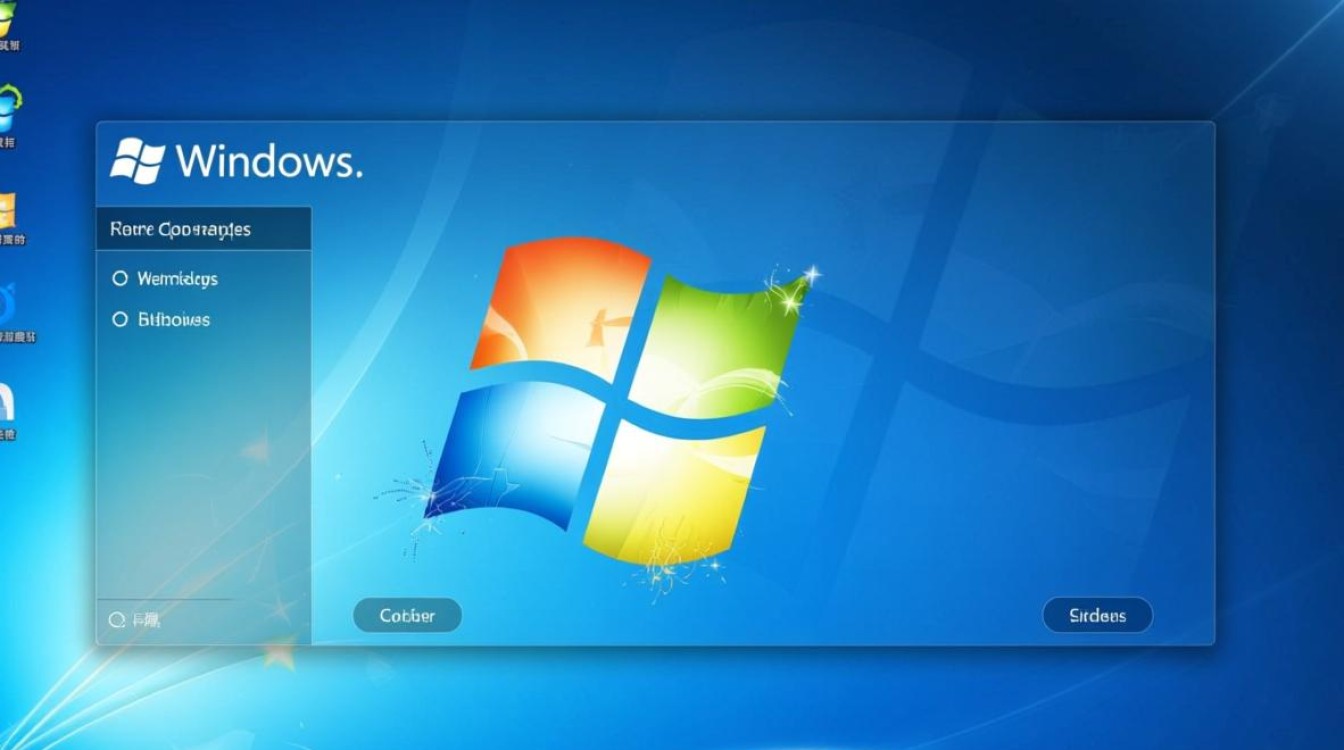Click the Btlboiwes option label text
1344x750 pixels.
point(173,320)
